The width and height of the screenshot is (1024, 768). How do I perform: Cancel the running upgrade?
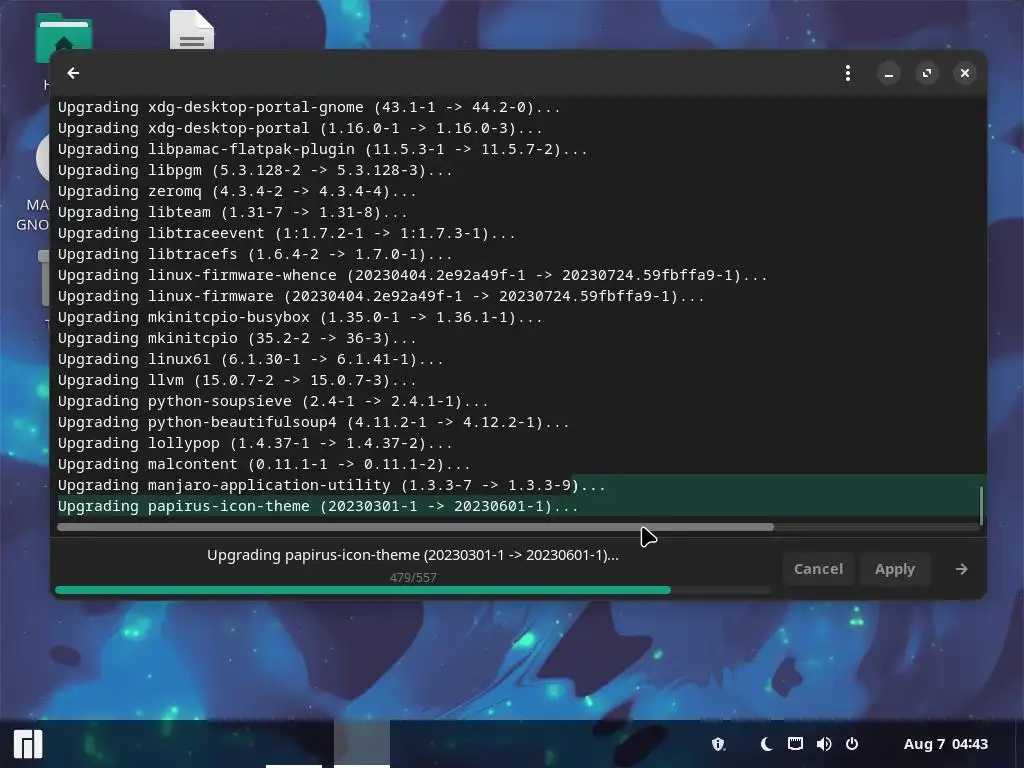[x=818, y=569]
